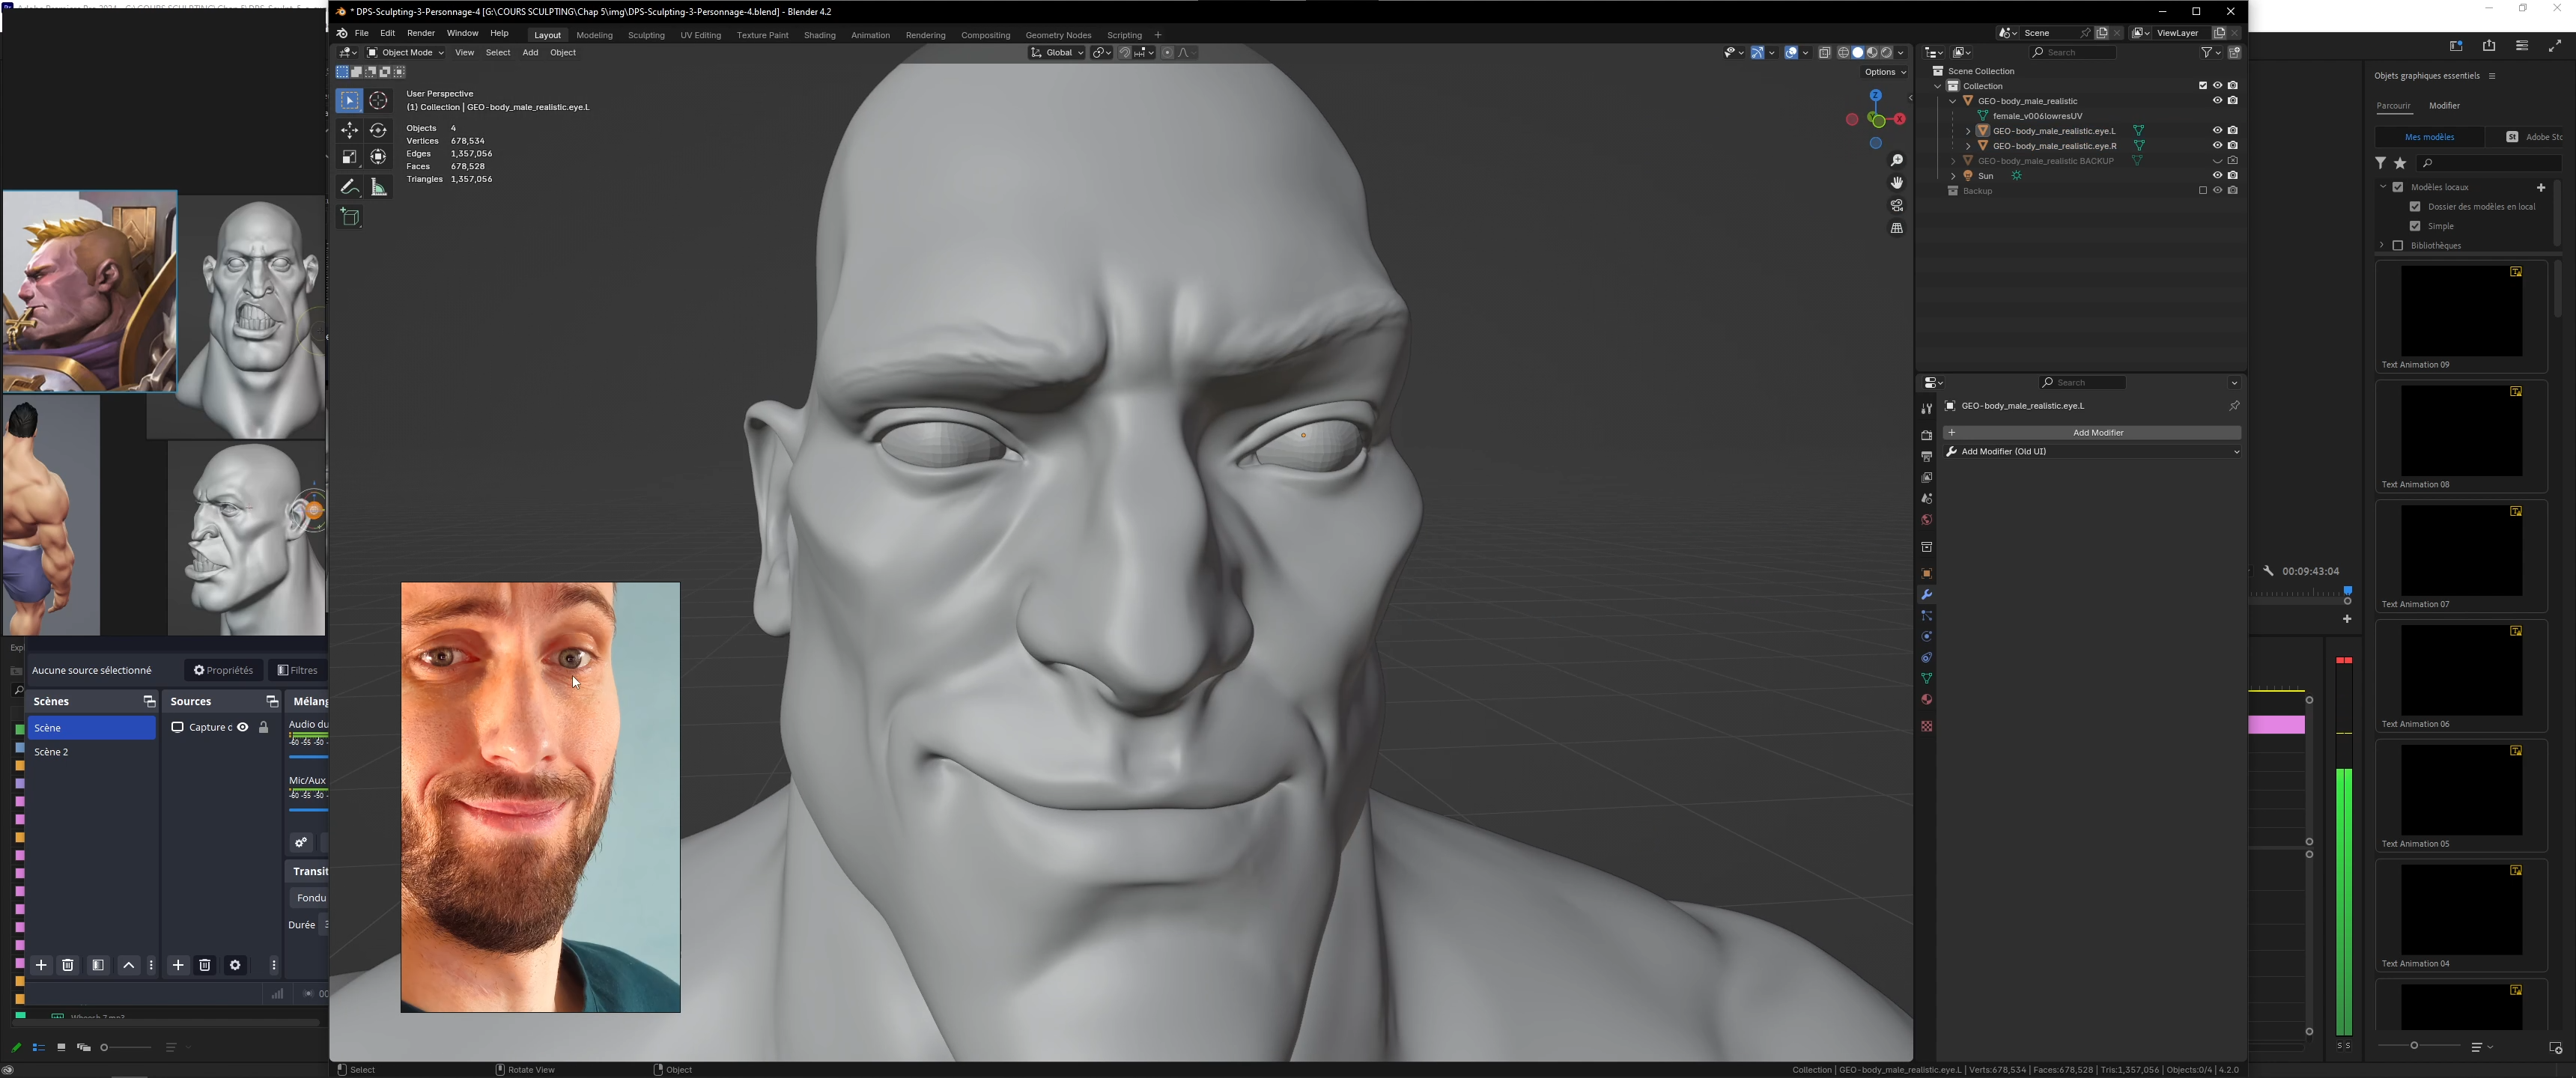The image size is (2576, 1078).
Task: Open the Modifier tab in Objets graphiques
Action: point(2444,106)
